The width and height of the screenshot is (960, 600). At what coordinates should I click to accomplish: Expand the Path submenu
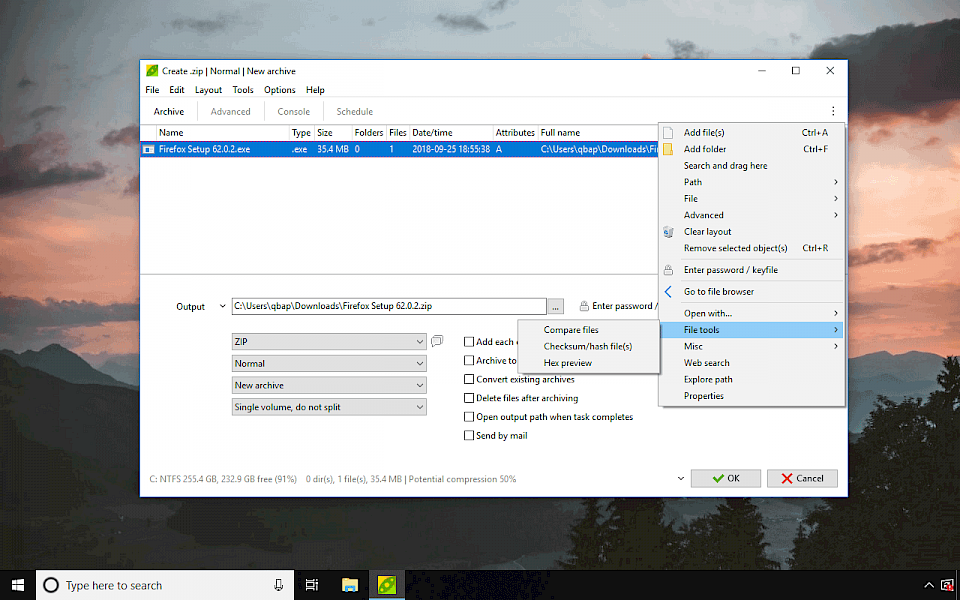[752, 182]
